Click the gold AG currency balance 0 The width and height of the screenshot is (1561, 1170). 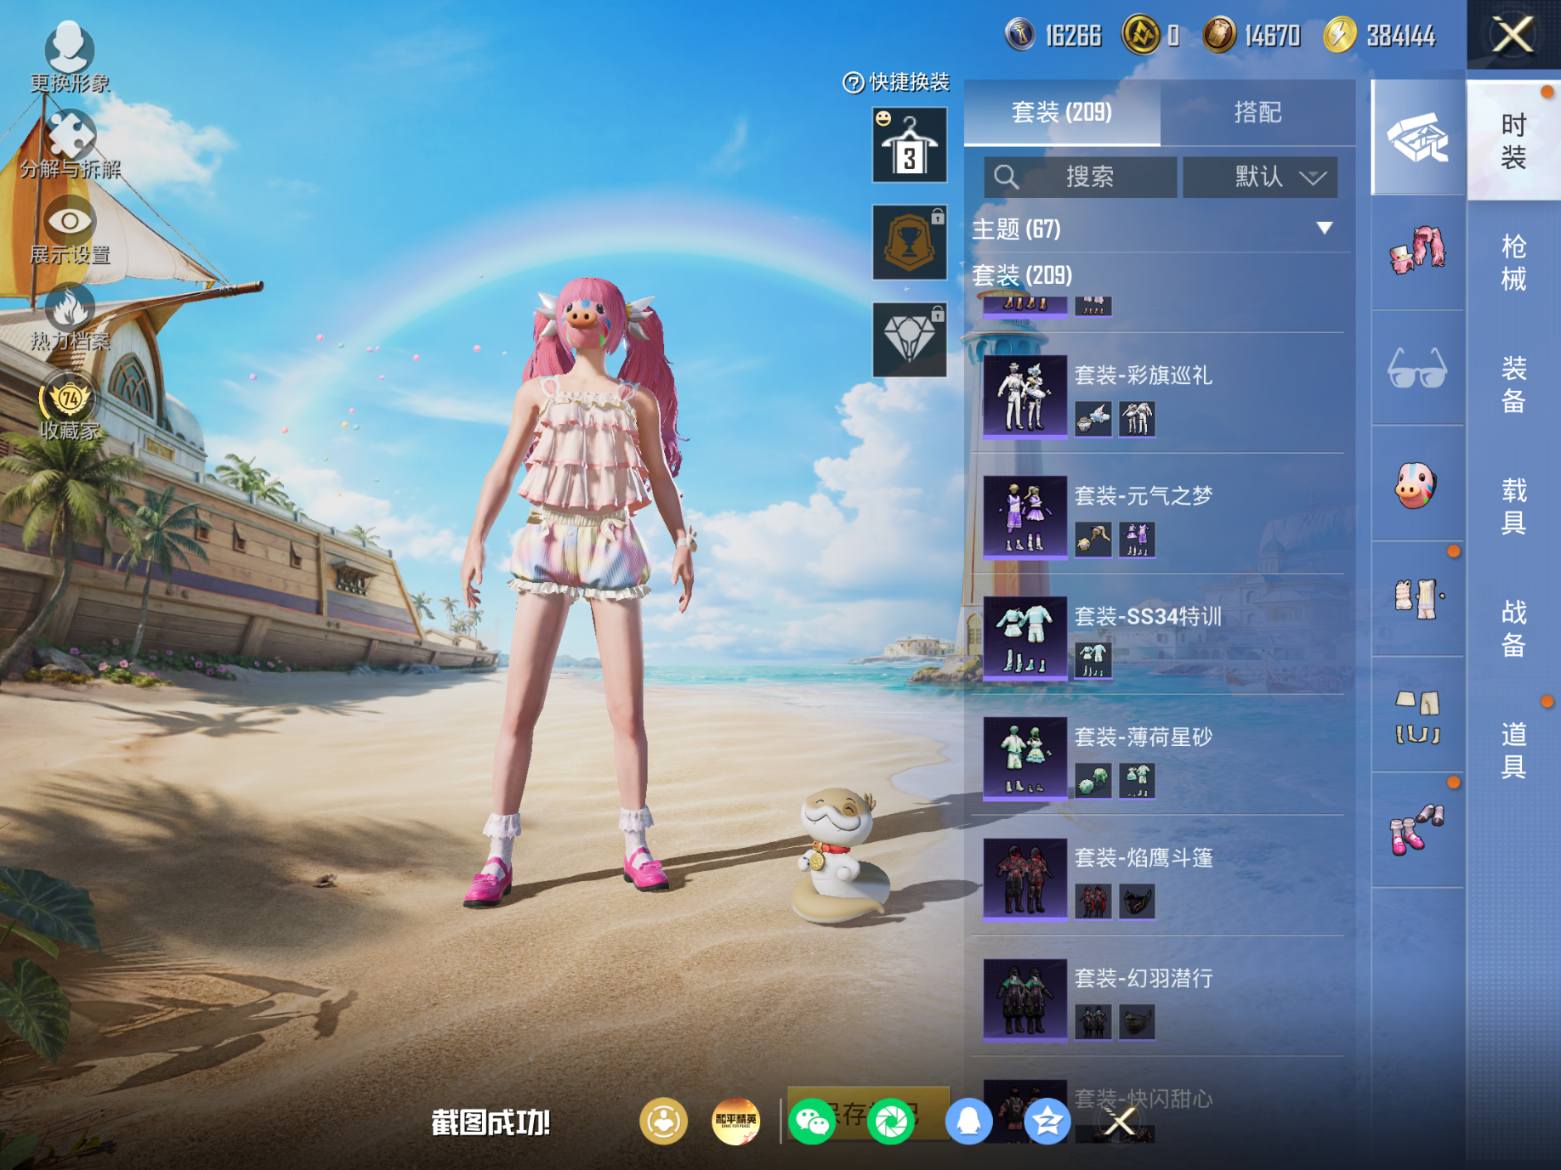[x=1152, y=36]
